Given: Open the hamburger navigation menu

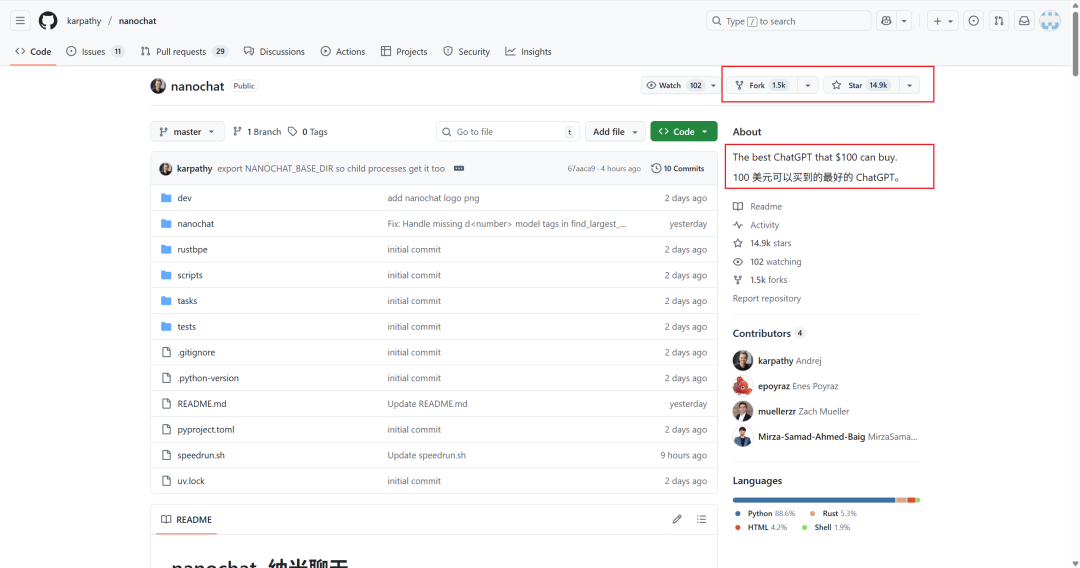Looking at the screenshot, I should tap(20, 21).
